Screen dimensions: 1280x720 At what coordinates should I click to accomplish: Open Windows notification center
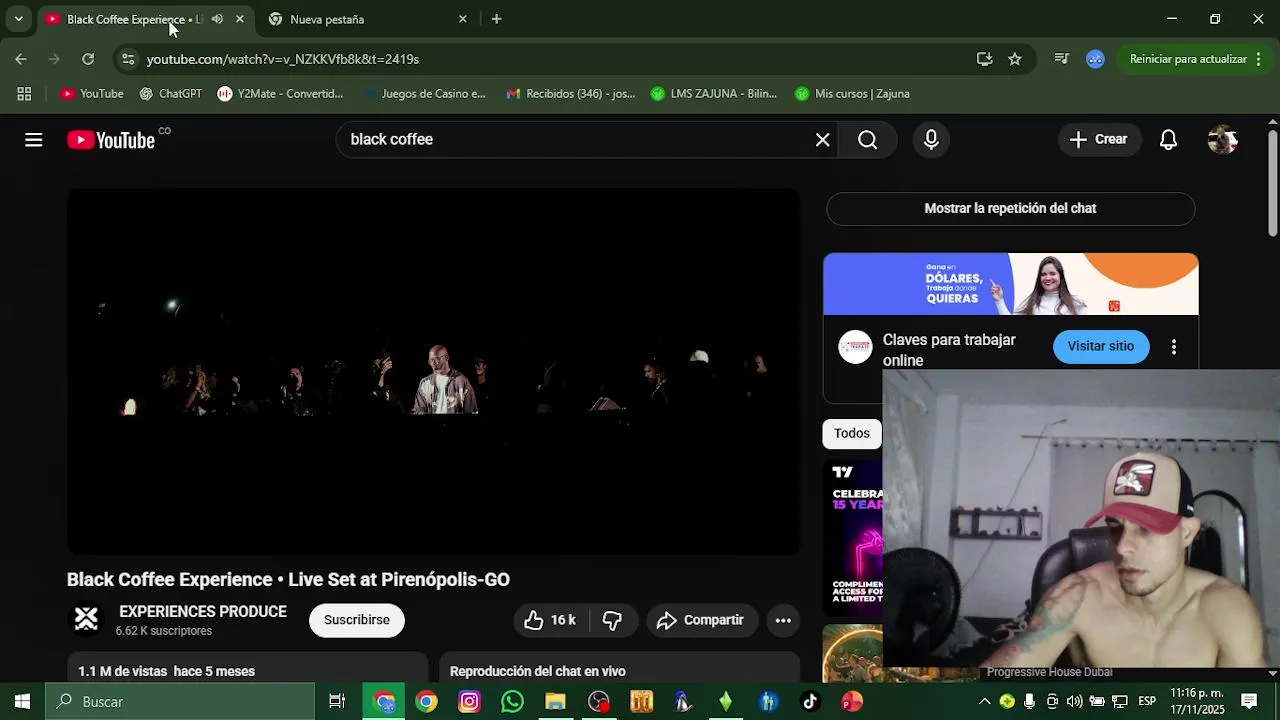point(1249,701)
